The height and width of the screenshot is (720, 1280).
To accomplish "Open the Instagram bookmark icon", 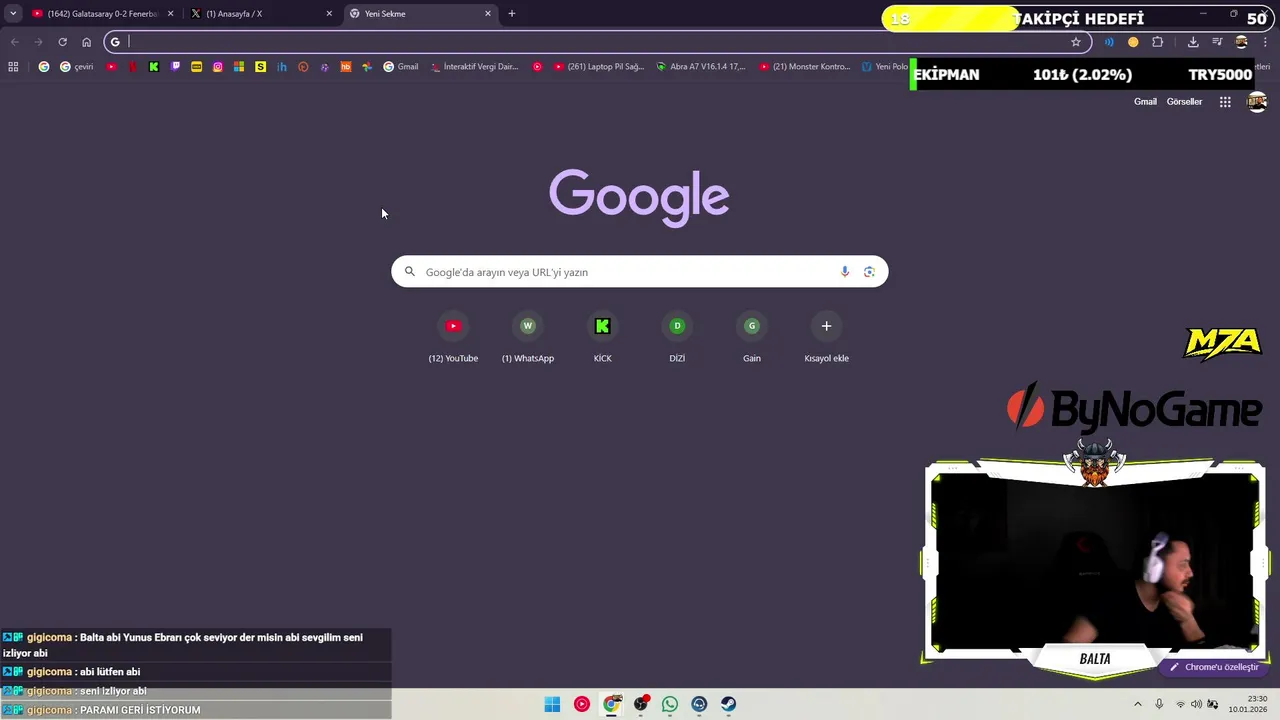I will [218, 67].
